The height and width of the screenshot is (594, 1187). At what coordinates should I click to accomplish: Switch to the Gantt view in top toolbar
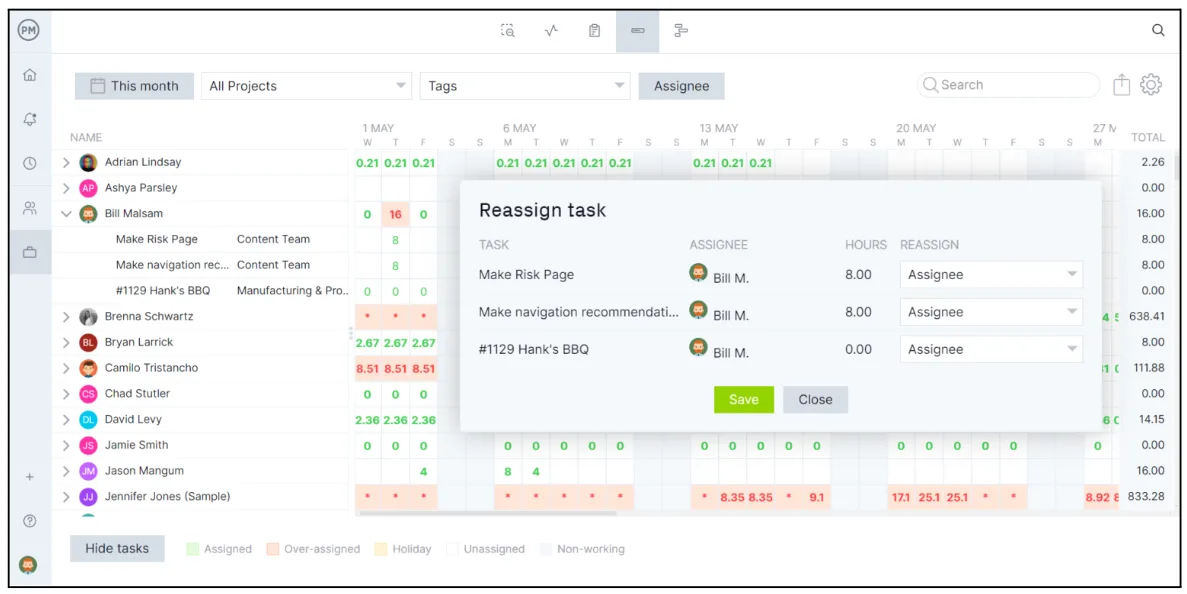(x=681, y=31)
